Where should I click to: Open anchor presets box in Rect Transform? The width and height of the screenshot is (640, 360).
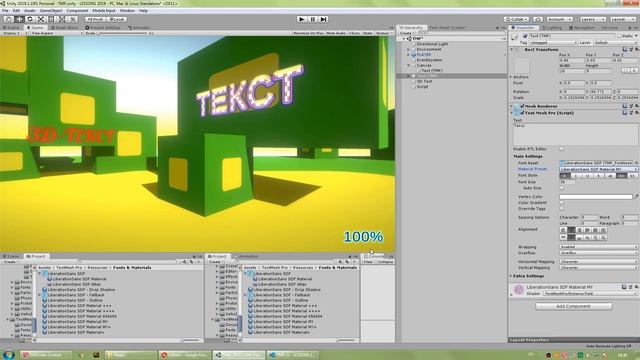pyautogui.click(x=522, y=65)
